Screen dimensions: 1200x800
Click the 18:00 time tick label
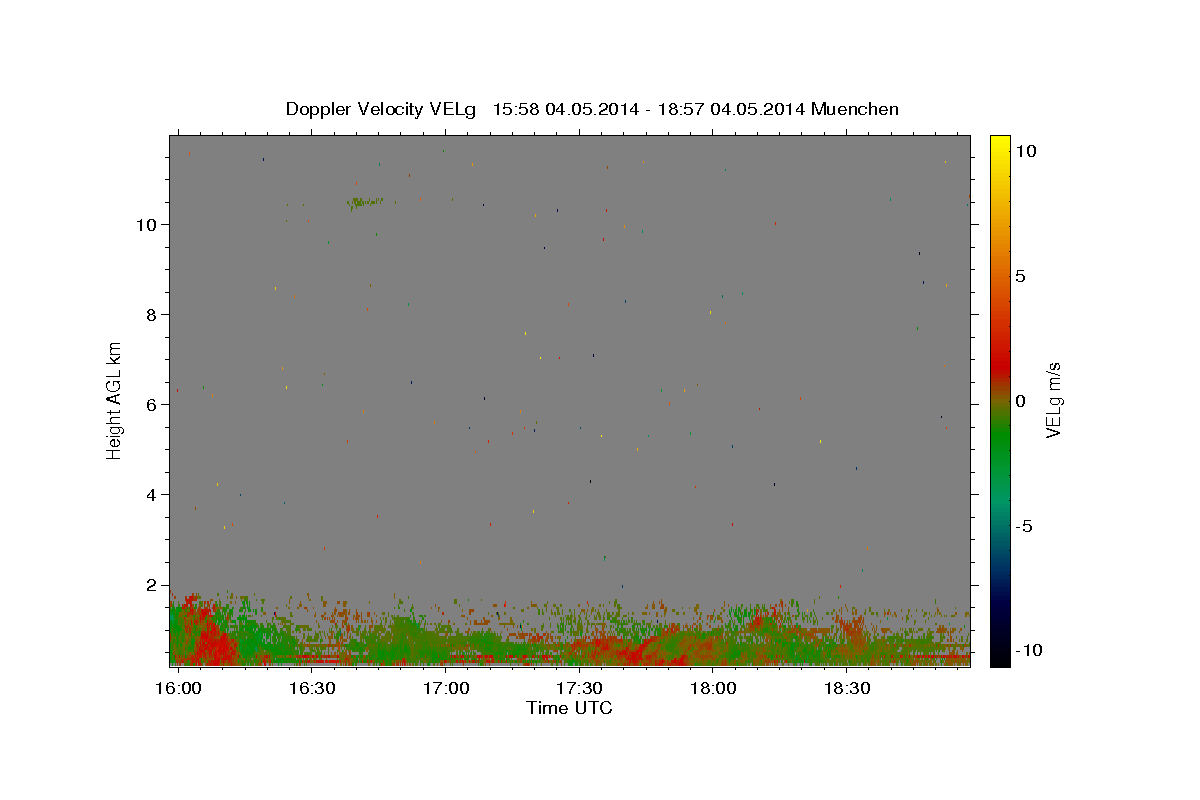712,688
